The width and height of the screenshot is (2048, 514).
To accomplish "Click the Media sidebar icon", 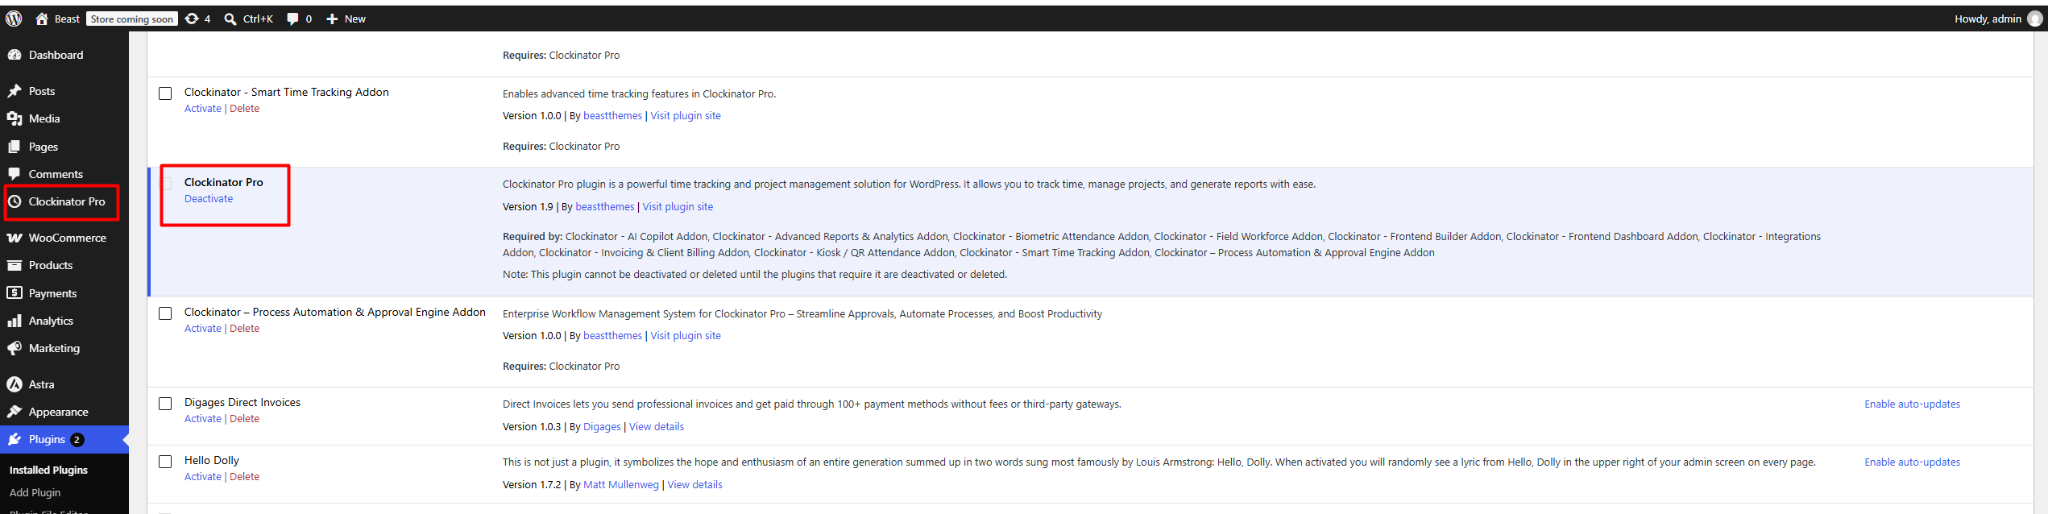I will 14,118.
